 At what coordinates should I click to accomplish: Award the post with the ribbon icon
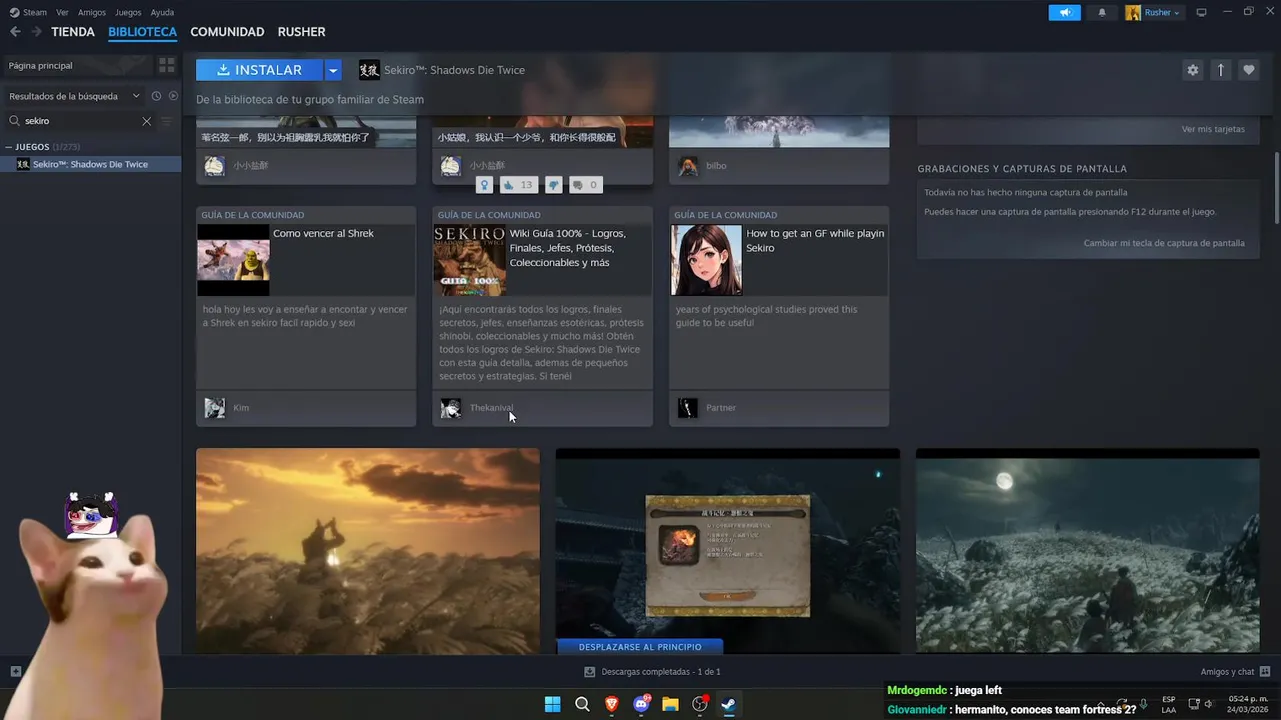tap(484, 185)
